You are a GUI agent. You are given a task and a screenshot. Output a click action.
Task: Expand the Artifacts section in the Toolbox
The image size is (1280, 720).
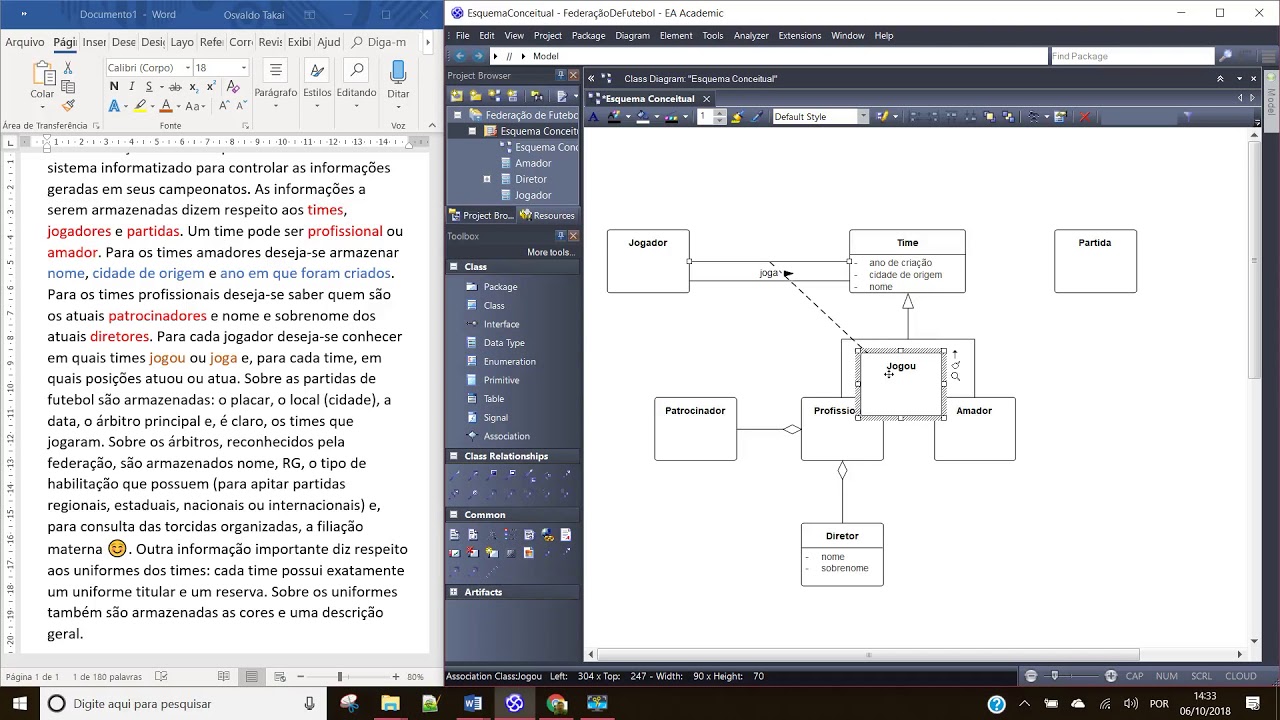[x=454, y=592]
